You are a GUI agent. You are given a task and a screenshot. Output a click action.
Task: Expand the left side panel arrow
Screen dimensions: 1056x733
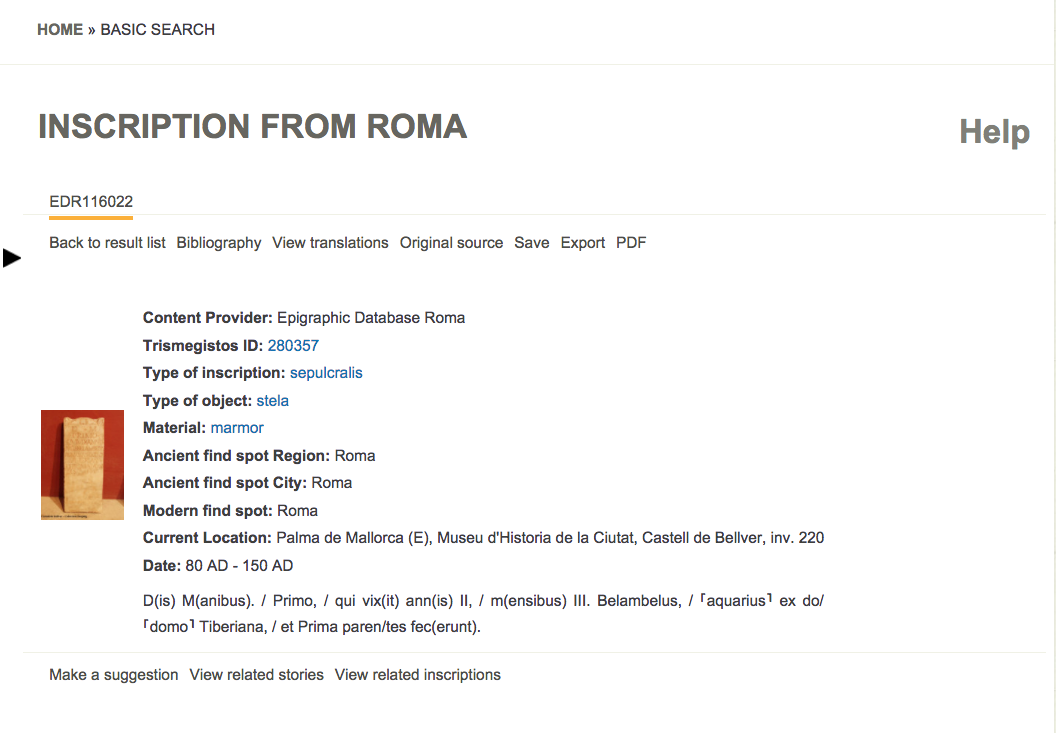(12, 258)
